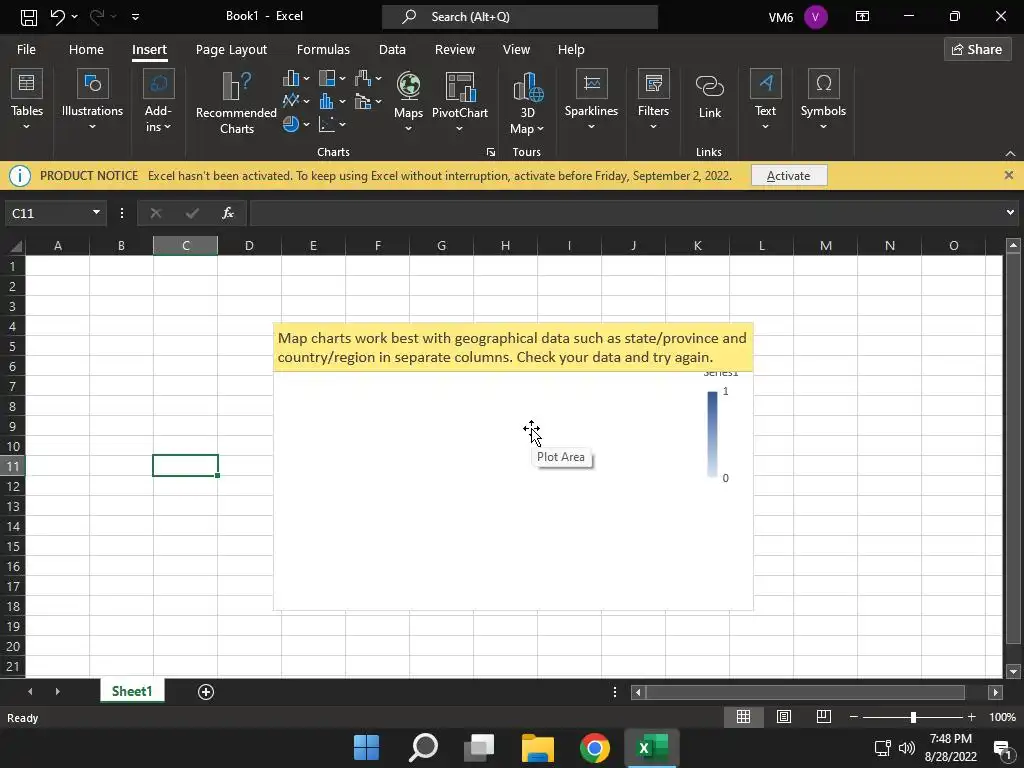Click the zoom slider handle
The image size is (1024, 768).
point(913,718)
